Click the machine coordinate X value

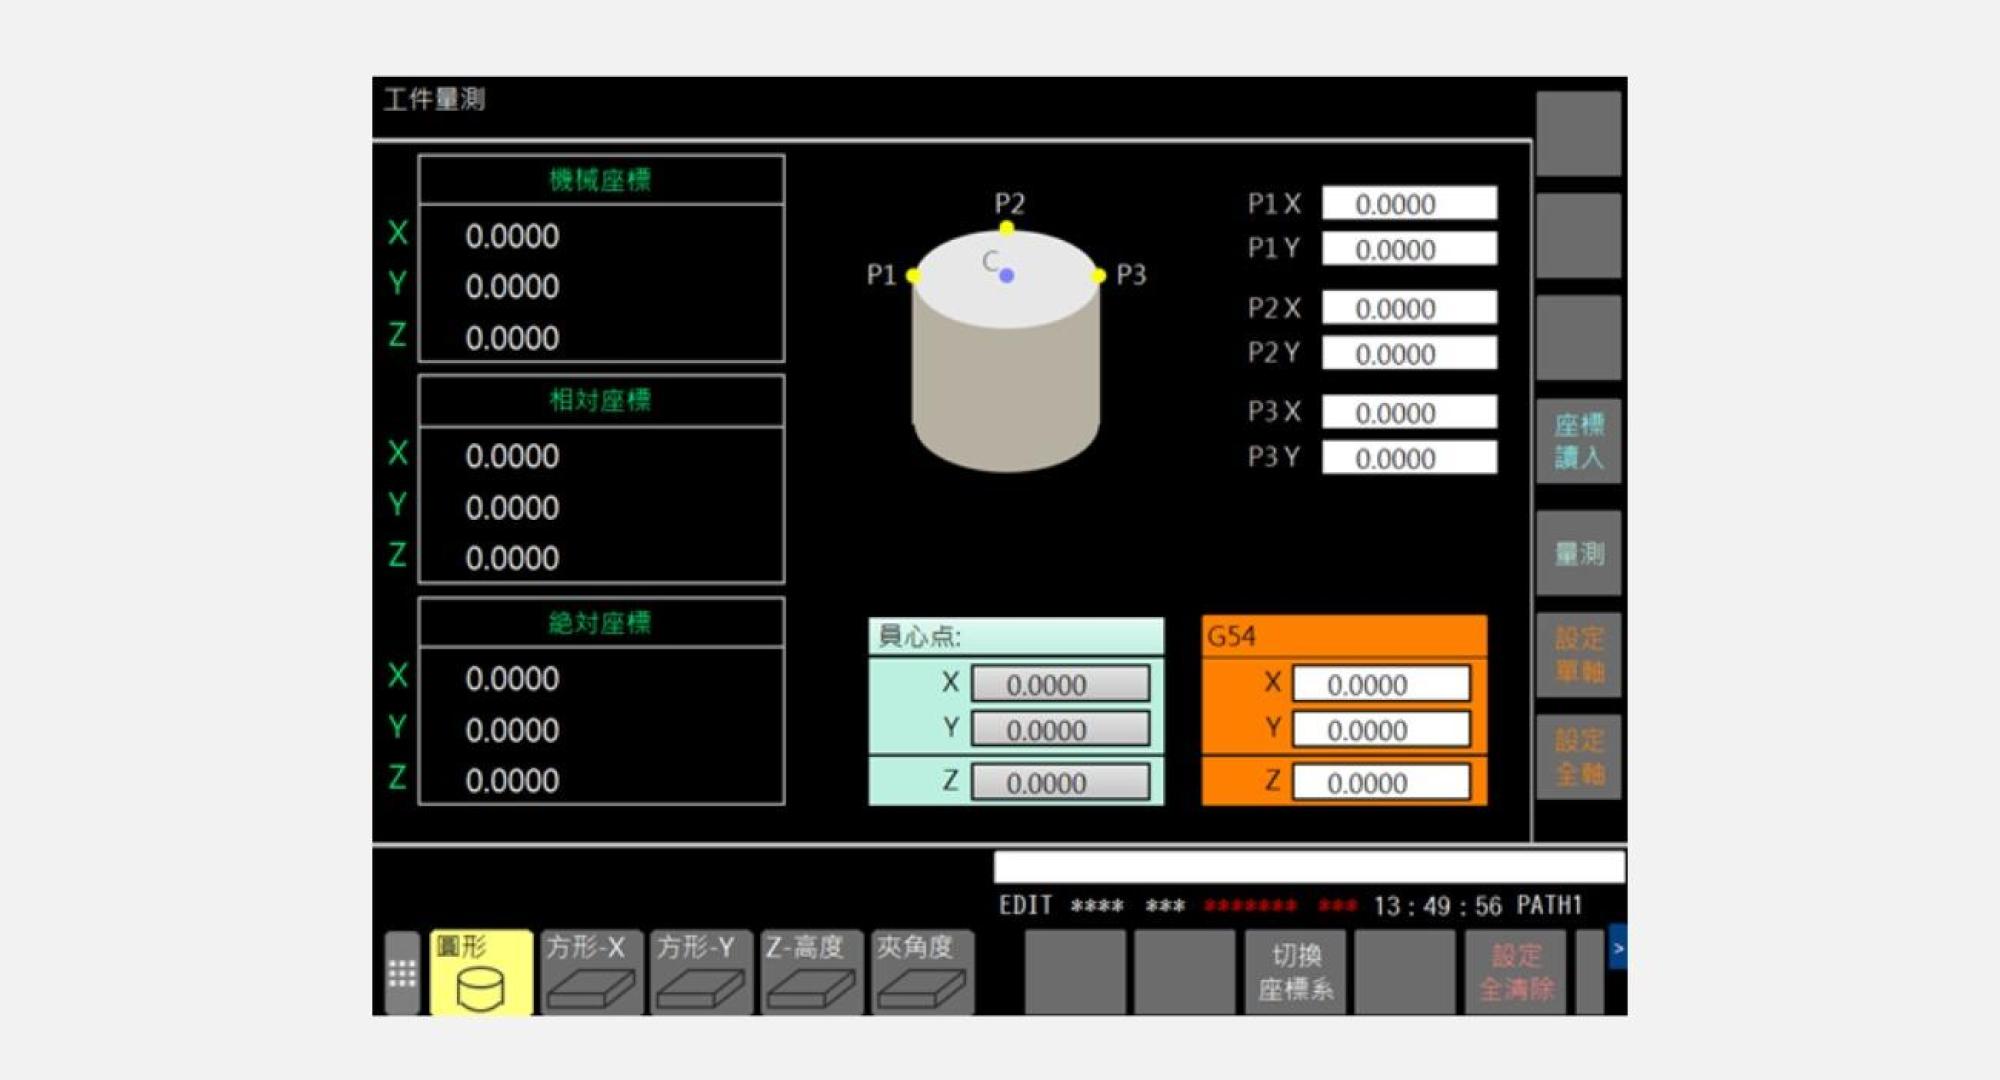(x=512, y=236)
